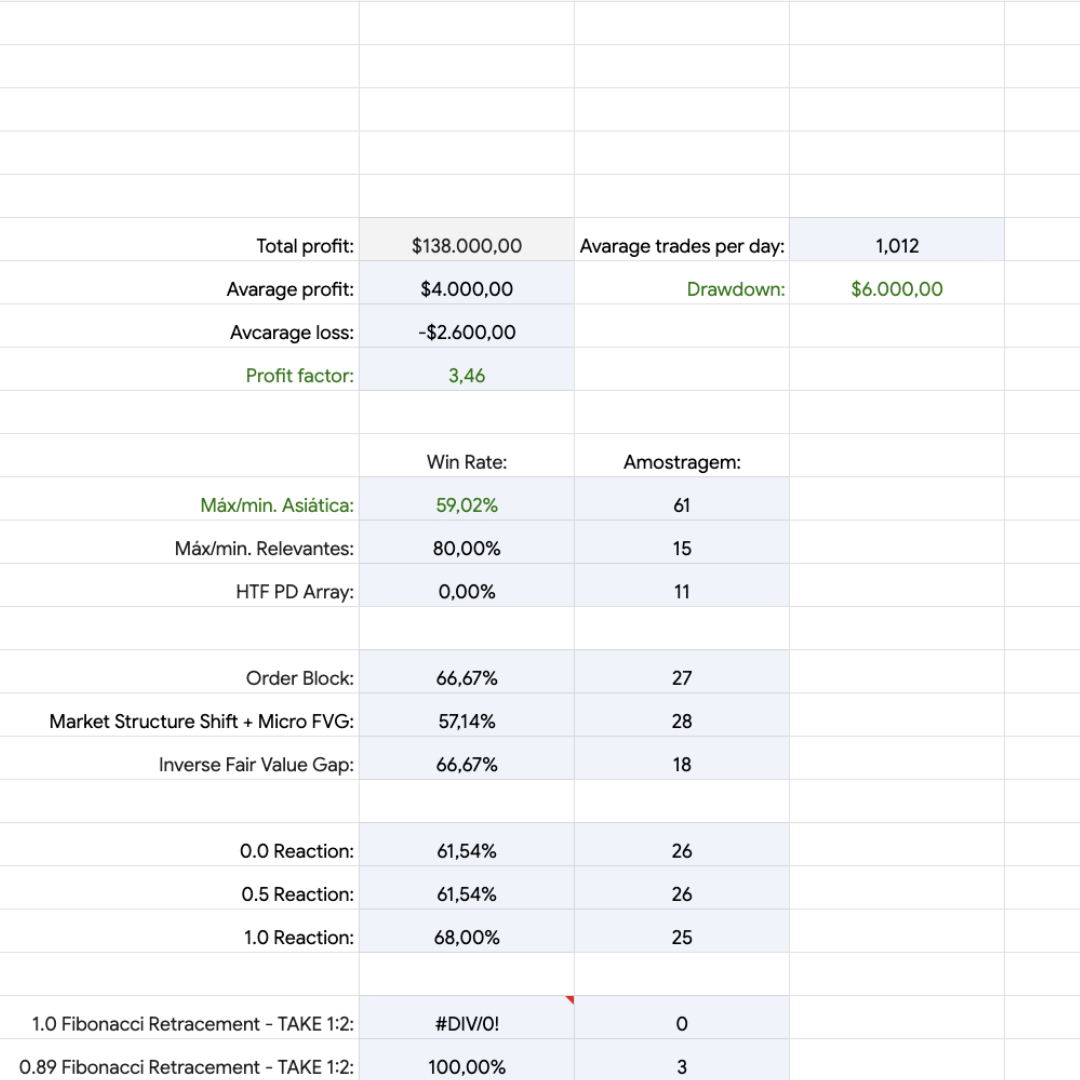
Task: Select the Win Rate column header cell
Action: click(466, 462)
